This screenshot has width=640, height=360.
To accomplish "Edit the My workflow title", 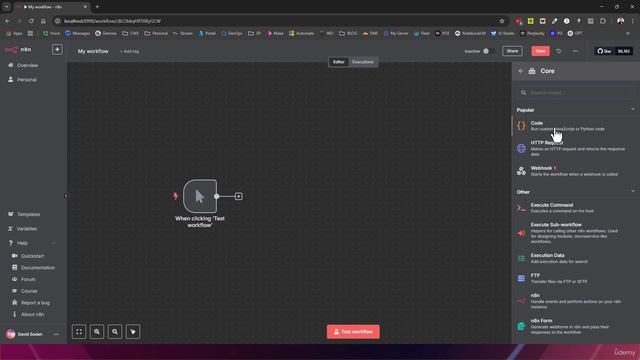I will pyautogui.click(x=93, y=51).
